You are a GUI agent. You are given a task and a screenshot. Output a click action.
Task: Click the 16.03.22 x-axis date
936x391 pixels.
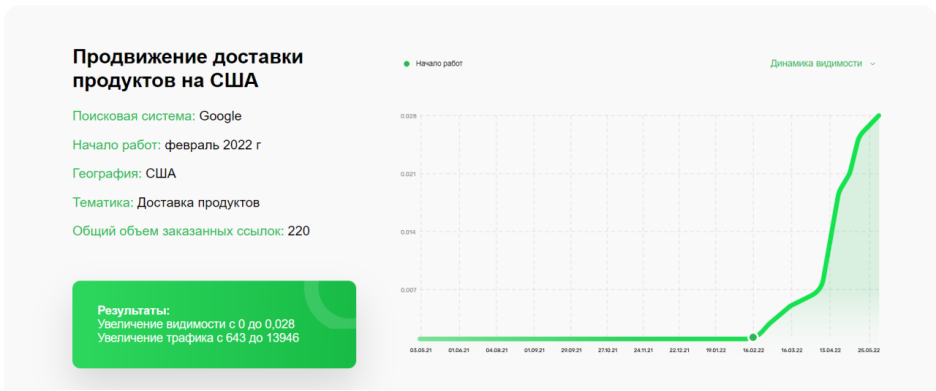tap(791, 350)
